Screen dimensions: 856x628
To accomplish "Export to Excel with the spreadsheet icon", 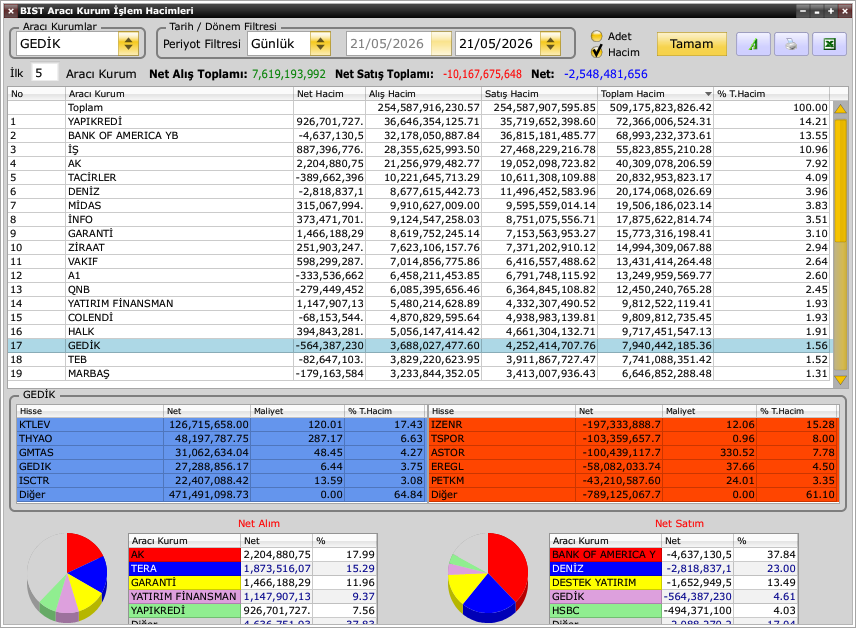I will coord(829,44).
